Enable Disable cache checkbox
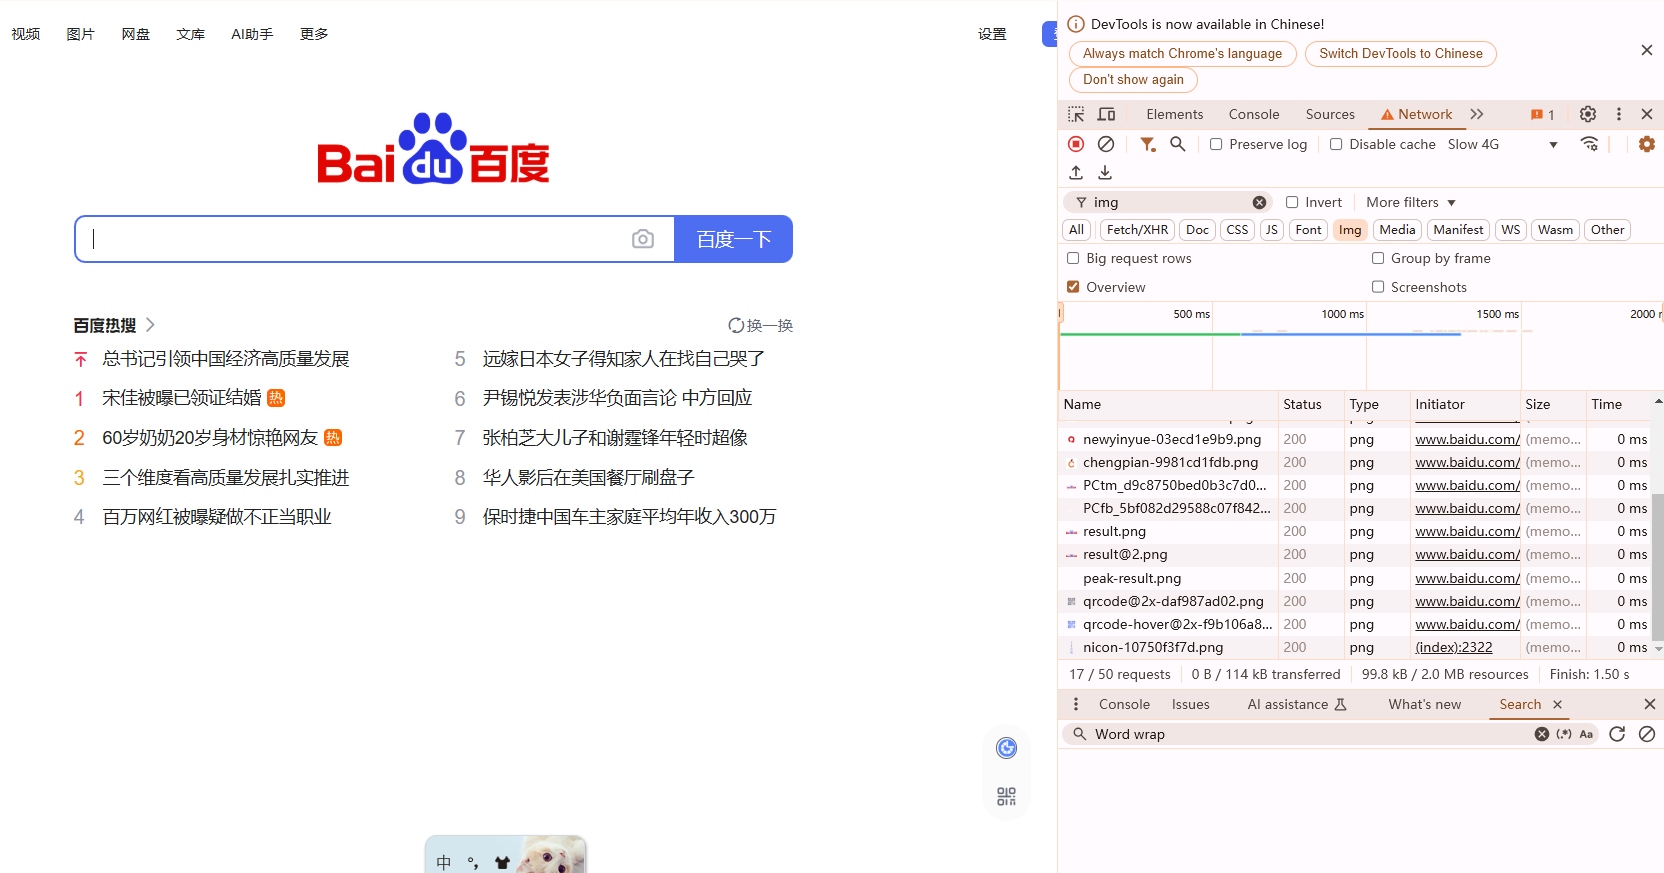The width and height of the screenshot is (1664, 873). tap(1336, 144)
